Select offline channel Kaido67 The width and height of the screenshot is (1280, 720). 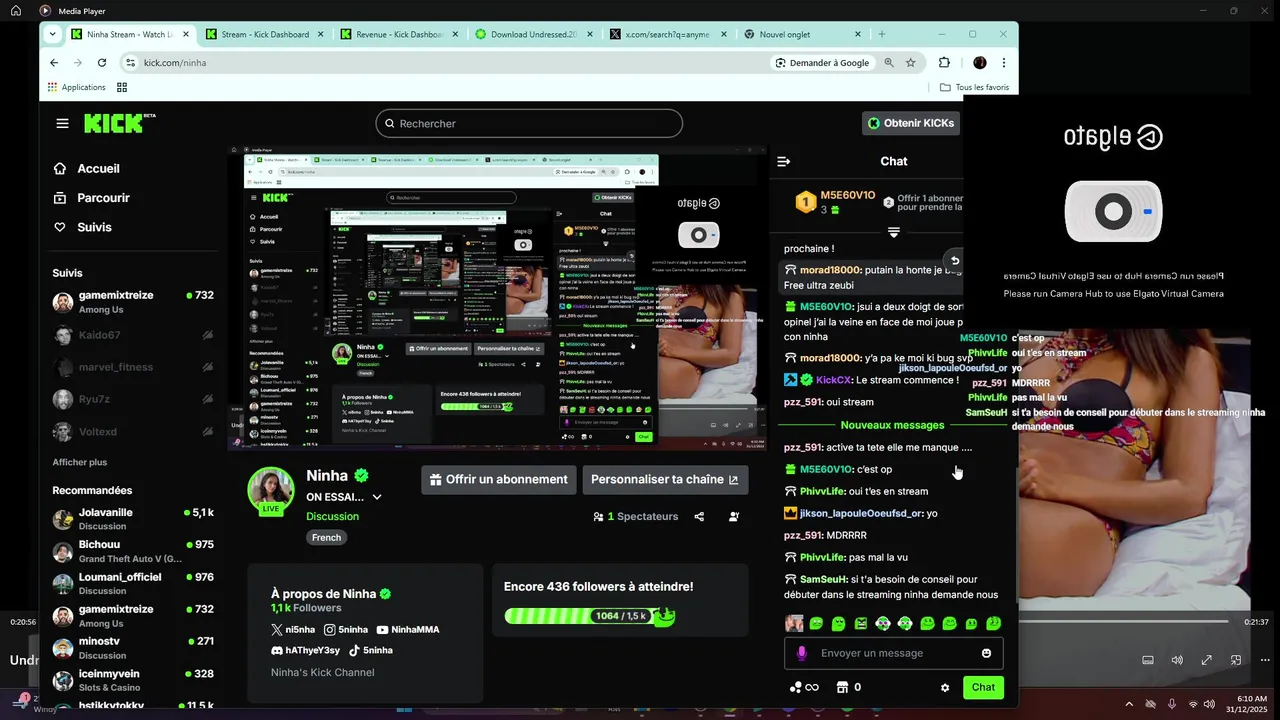point(133,335)
